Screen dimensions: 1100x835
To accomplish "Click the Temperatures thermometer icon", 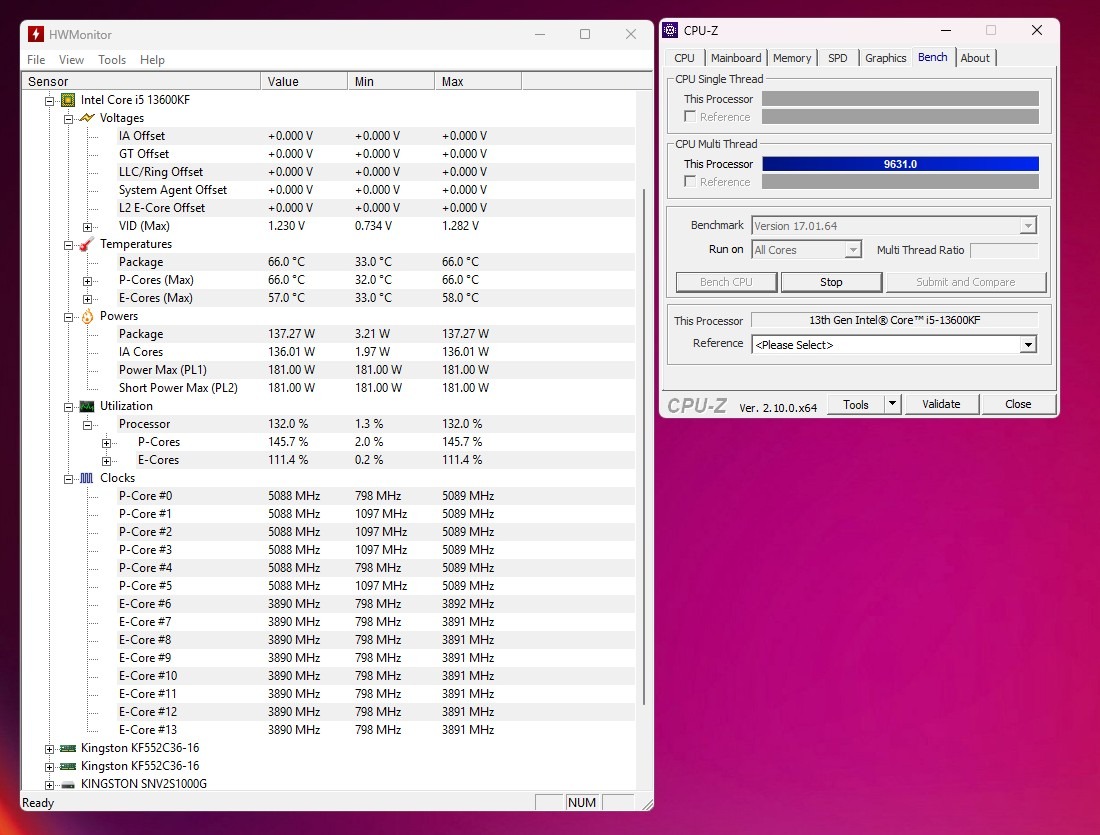I will 87,244.
